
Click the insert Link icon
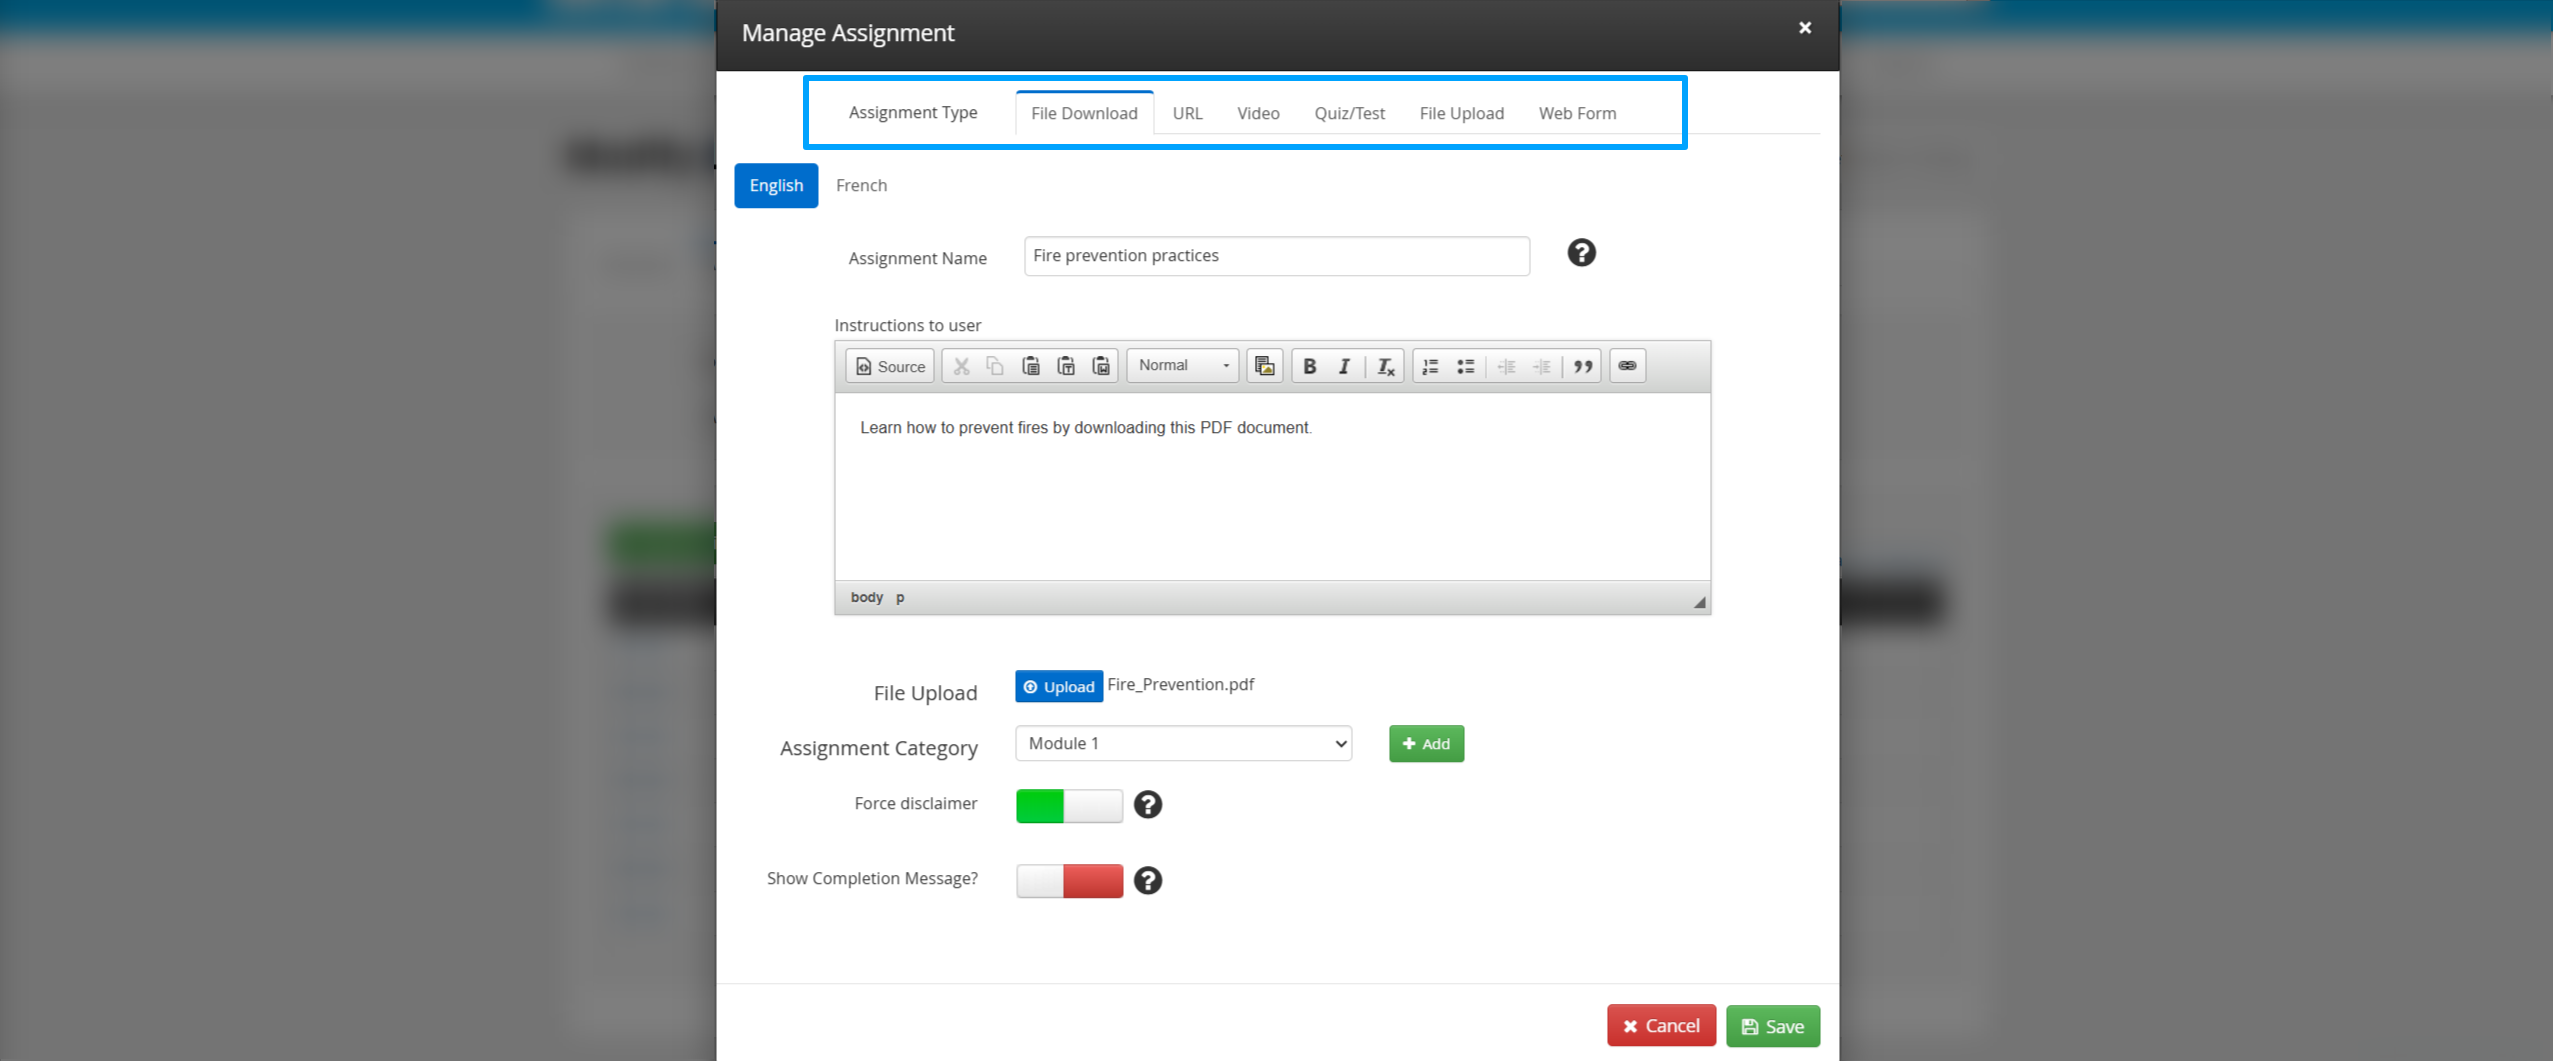point(1627,366)
